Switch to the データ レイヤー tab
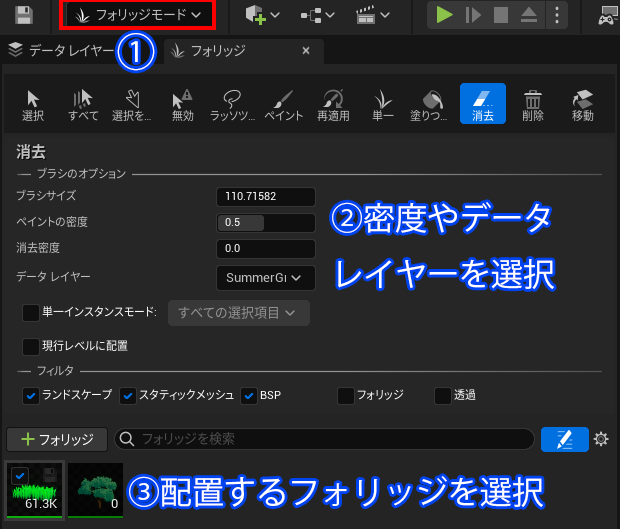Screen dimensions: 620x529 tap(61, 50)
